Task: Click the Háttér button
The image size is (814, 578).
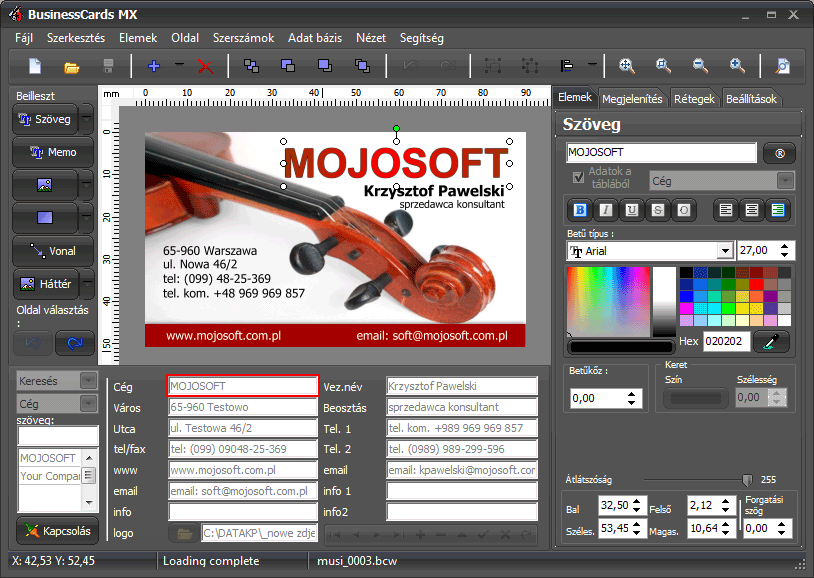Action: point(46,284)
